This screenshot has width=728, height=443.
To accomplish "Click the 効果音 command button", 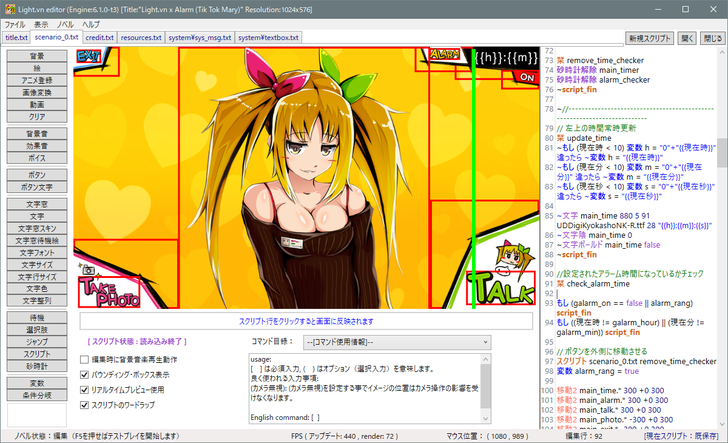I will tap(37, 146).
